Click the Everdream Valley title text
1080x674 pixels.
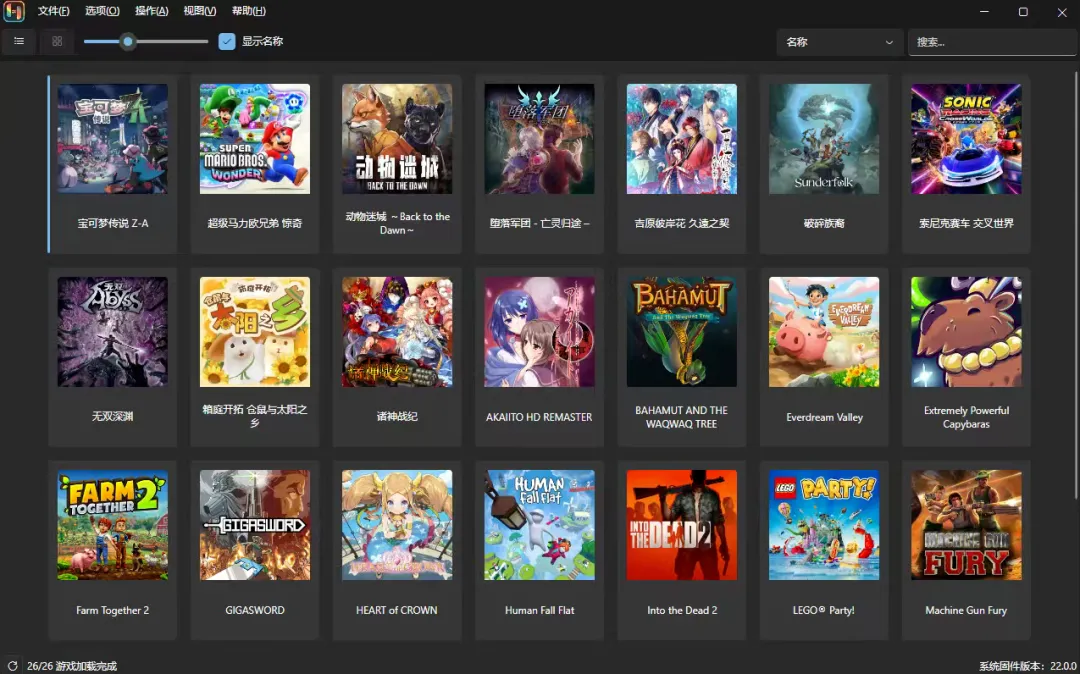[824, 417]
